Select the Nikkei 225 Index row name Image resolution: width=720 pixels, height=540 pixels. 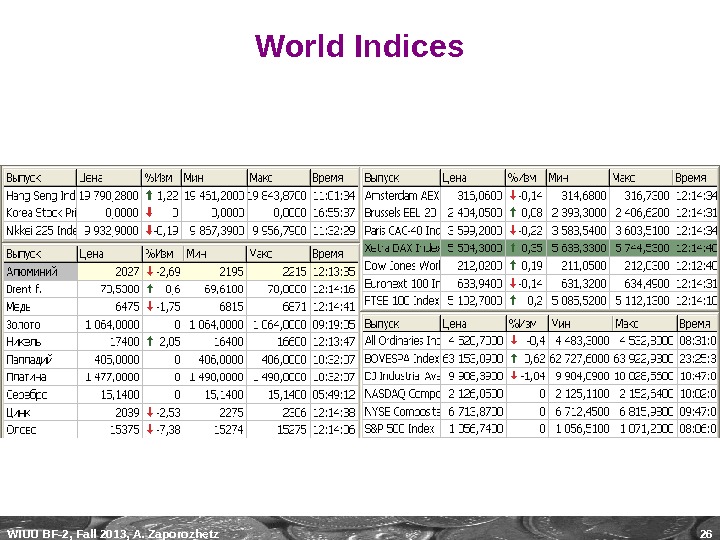pos(40,230)
